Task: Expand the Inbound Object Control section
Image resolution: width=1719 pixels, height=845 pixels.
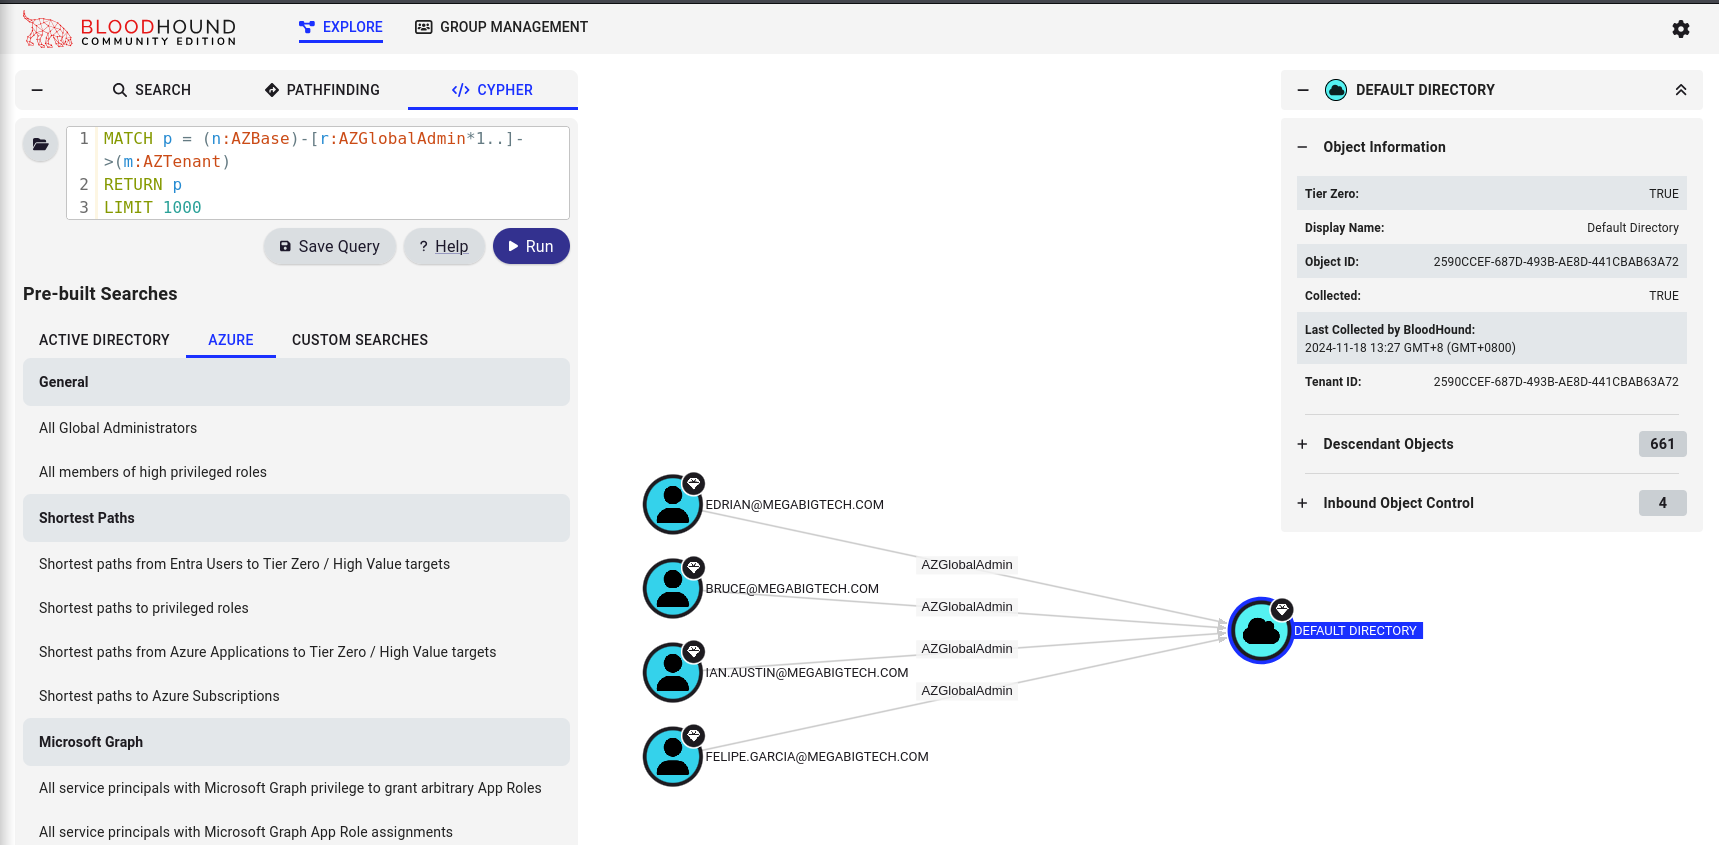Action: click(x=1302, y=503)
